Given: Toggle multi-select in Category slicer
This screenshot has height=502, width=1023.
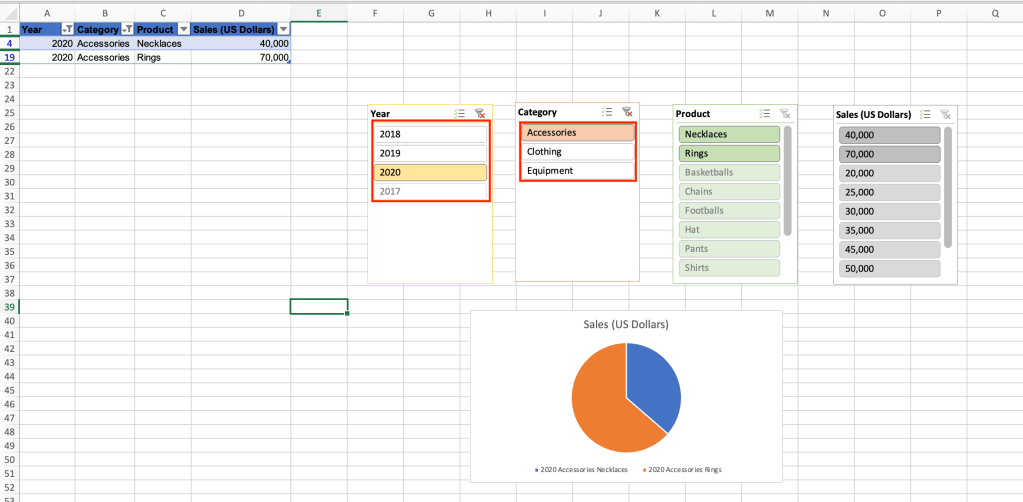Looking at the screenshot, I should [x=607, y=112].
